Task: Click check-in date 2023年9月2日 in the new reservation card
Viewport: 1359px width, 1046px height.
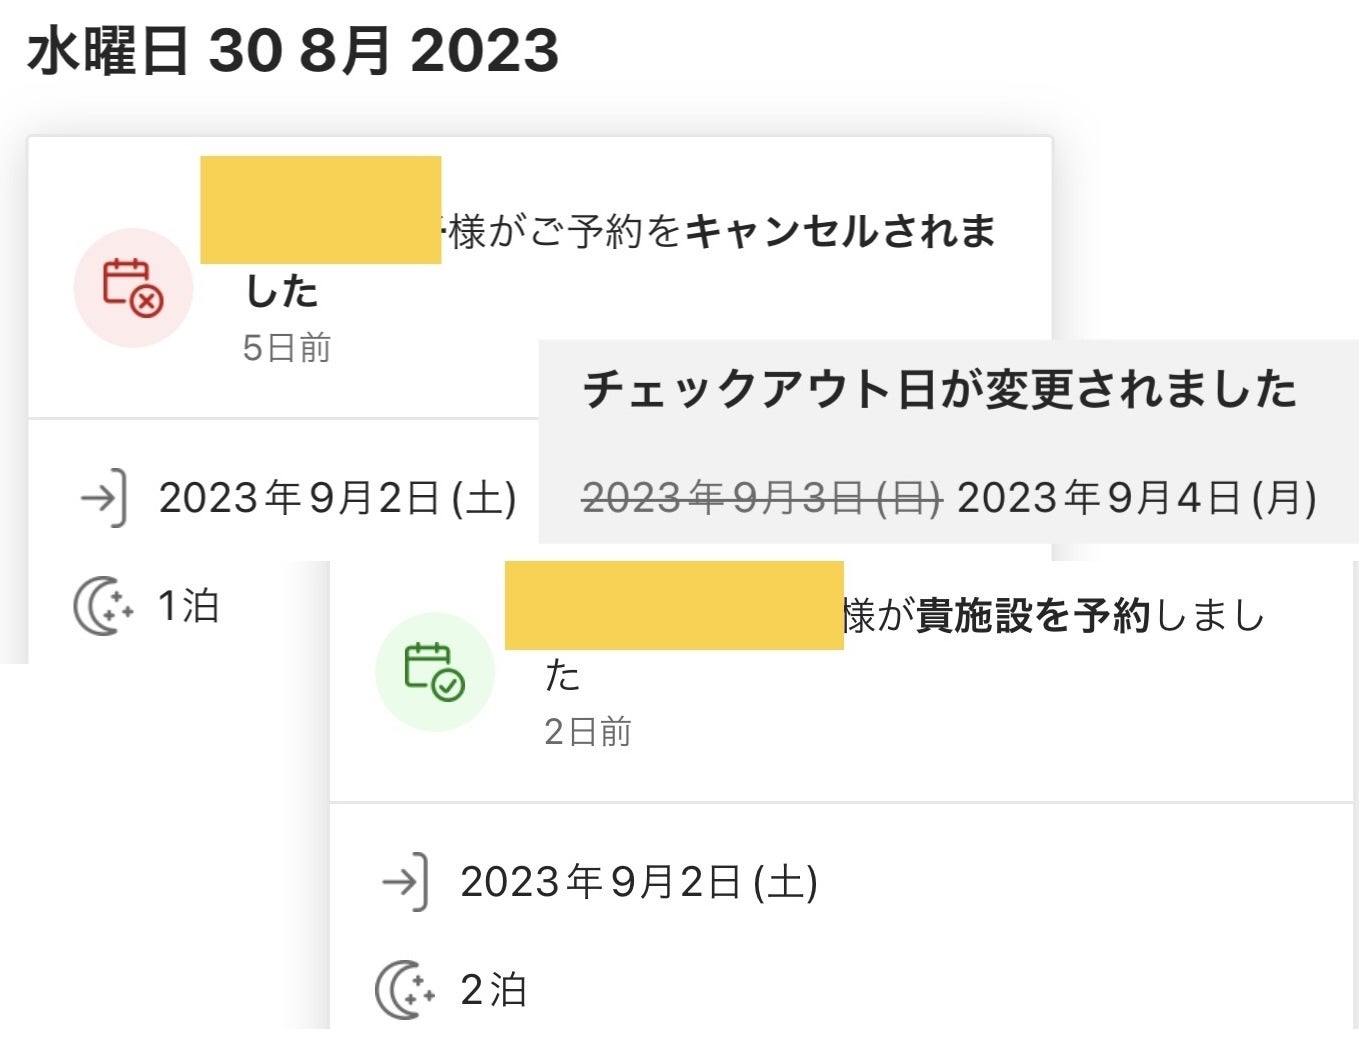Action: click(x=638, y=881)
